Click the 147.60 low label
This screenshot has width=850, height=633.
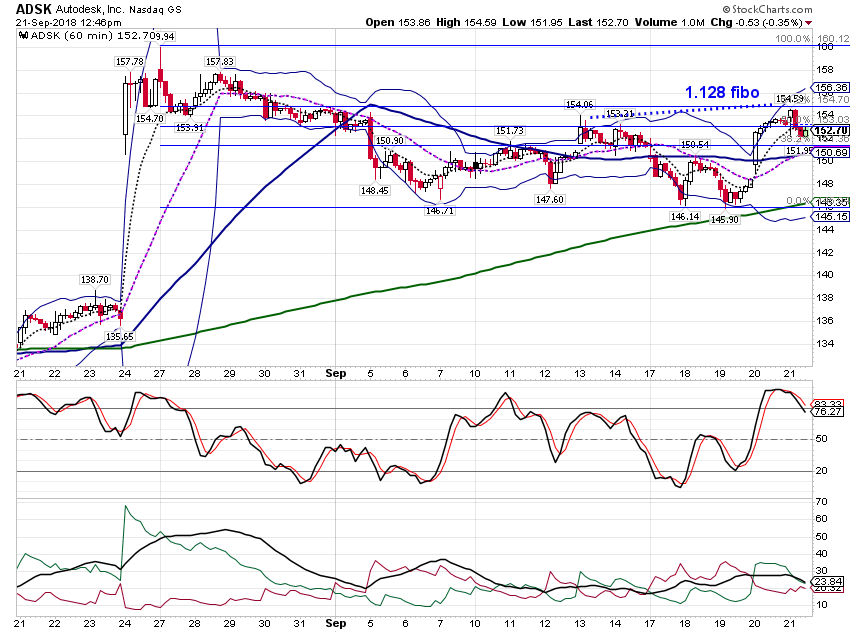[550, 199]
